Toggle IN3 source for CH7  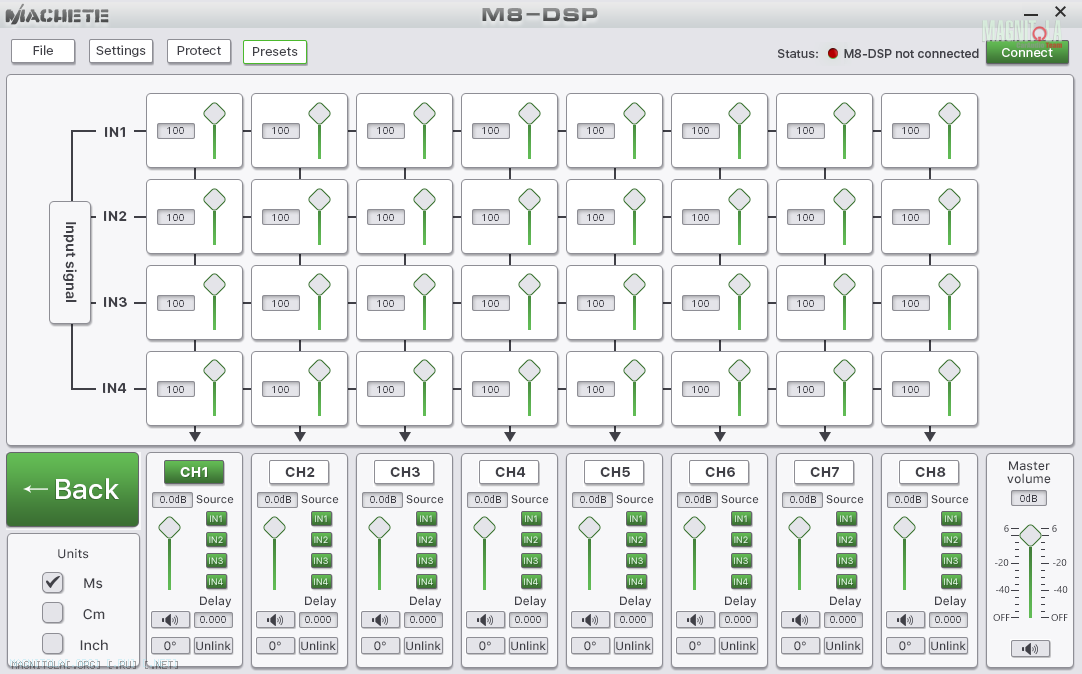(x=846, y=561)
